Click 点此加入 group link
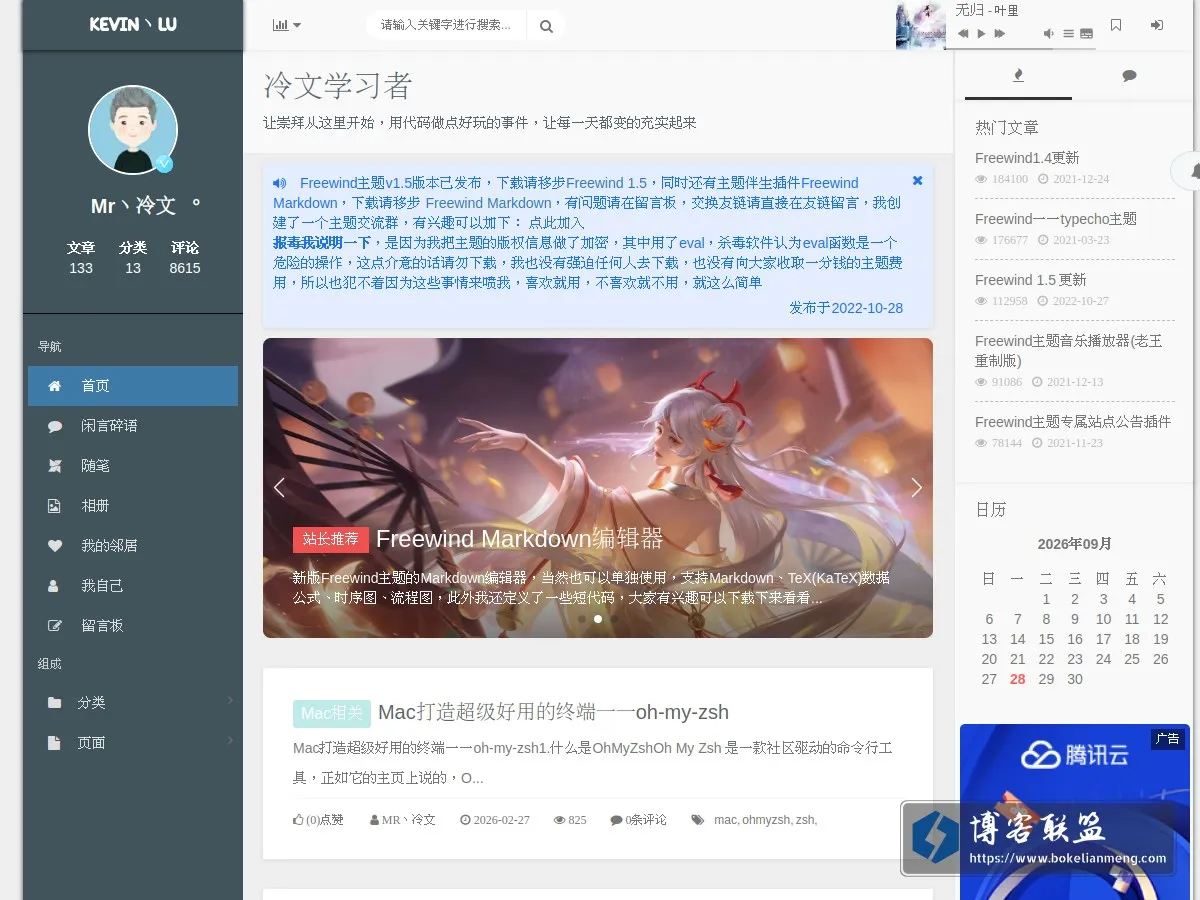 [556, 223]
